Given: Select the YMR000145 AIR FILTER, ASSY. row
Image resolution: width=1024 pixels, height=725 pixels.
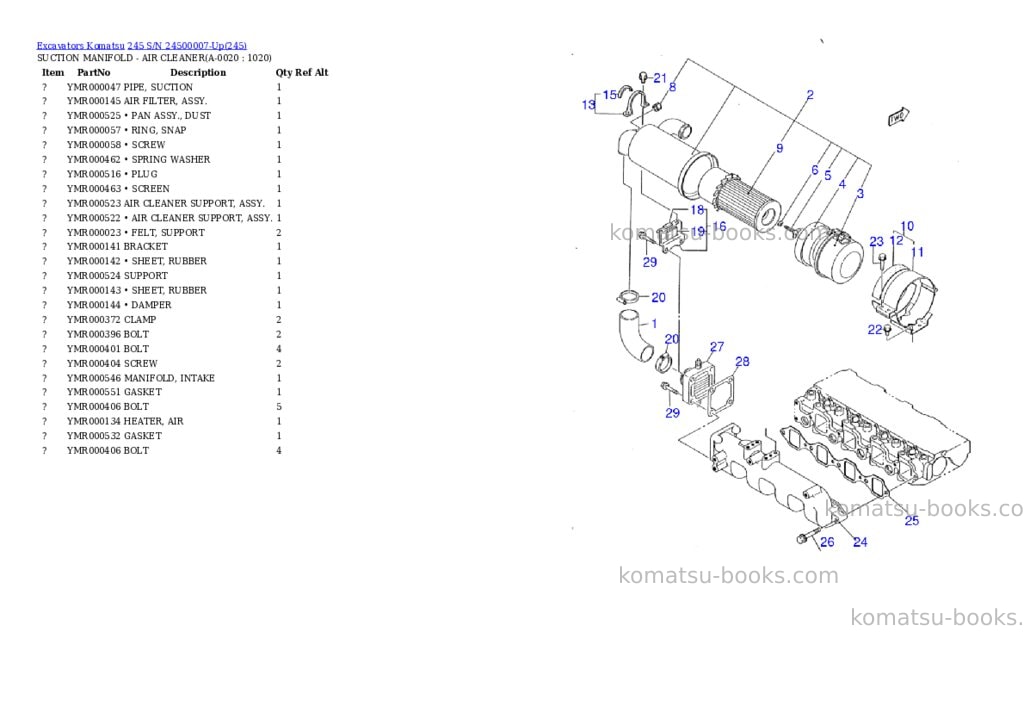Looking at the screenshot, I should [x=162, y=101].
